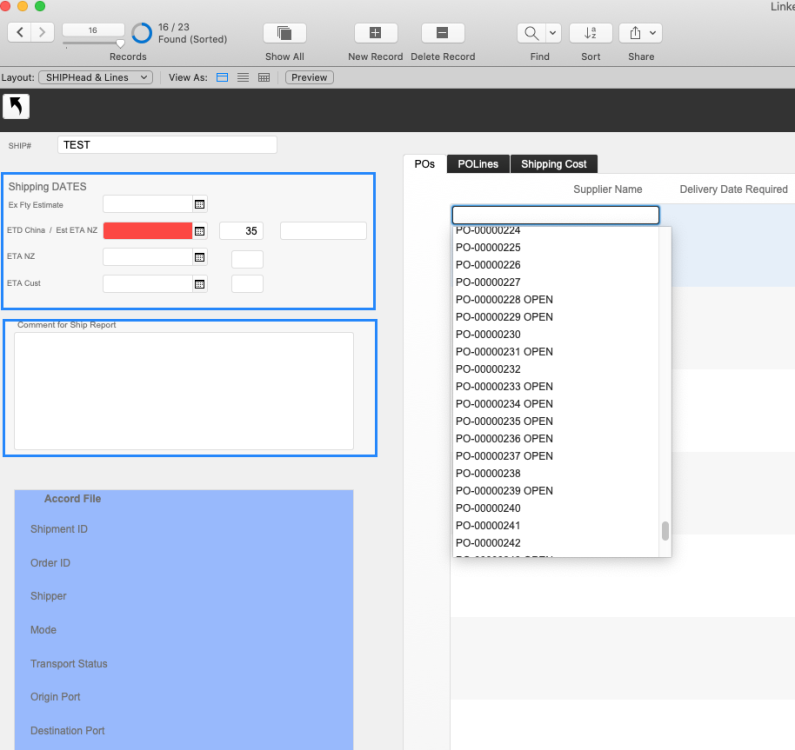
Task: Go to the previous record arrow
Action: [x=21, y=33]
